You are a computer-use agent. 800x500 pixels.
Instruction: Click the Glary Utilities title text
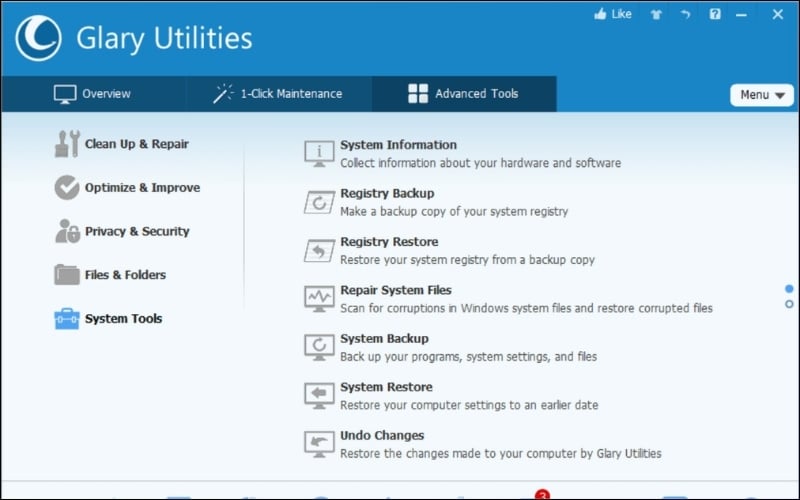tap(164, 39)
